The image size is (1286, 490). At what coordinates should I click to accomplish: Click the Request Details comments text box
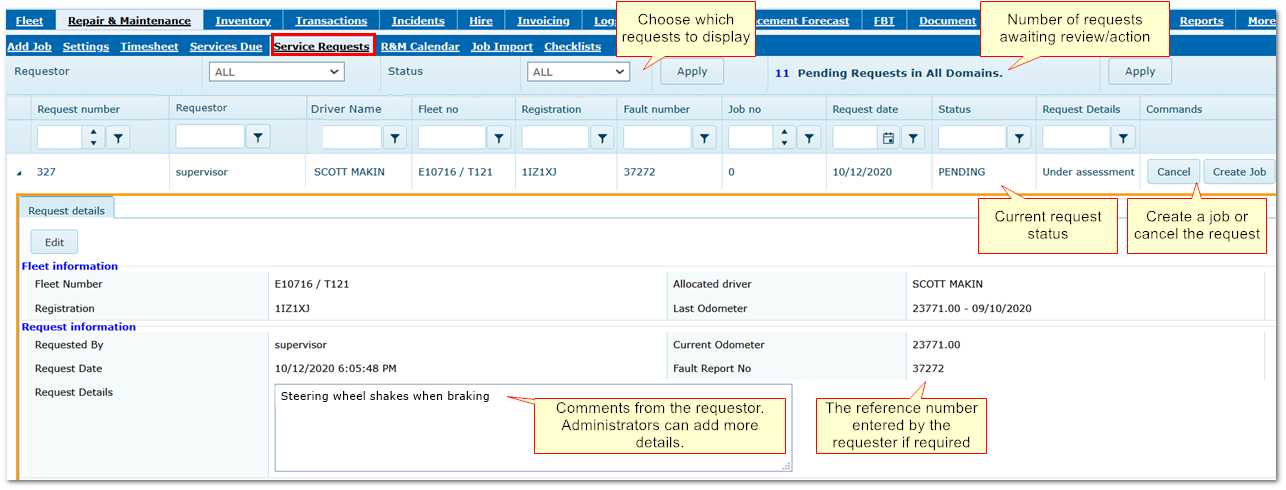click(532, 427)
